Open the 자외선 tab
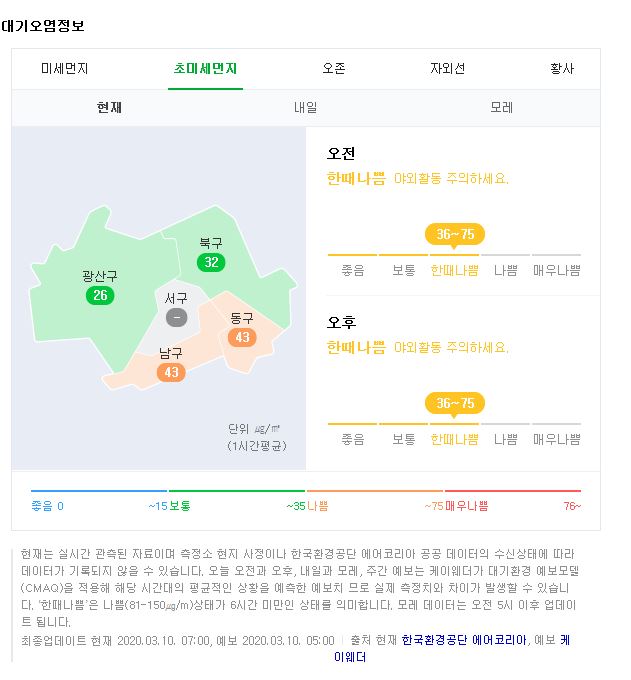This screenshot has height=680, width=631. click(448, 69)
